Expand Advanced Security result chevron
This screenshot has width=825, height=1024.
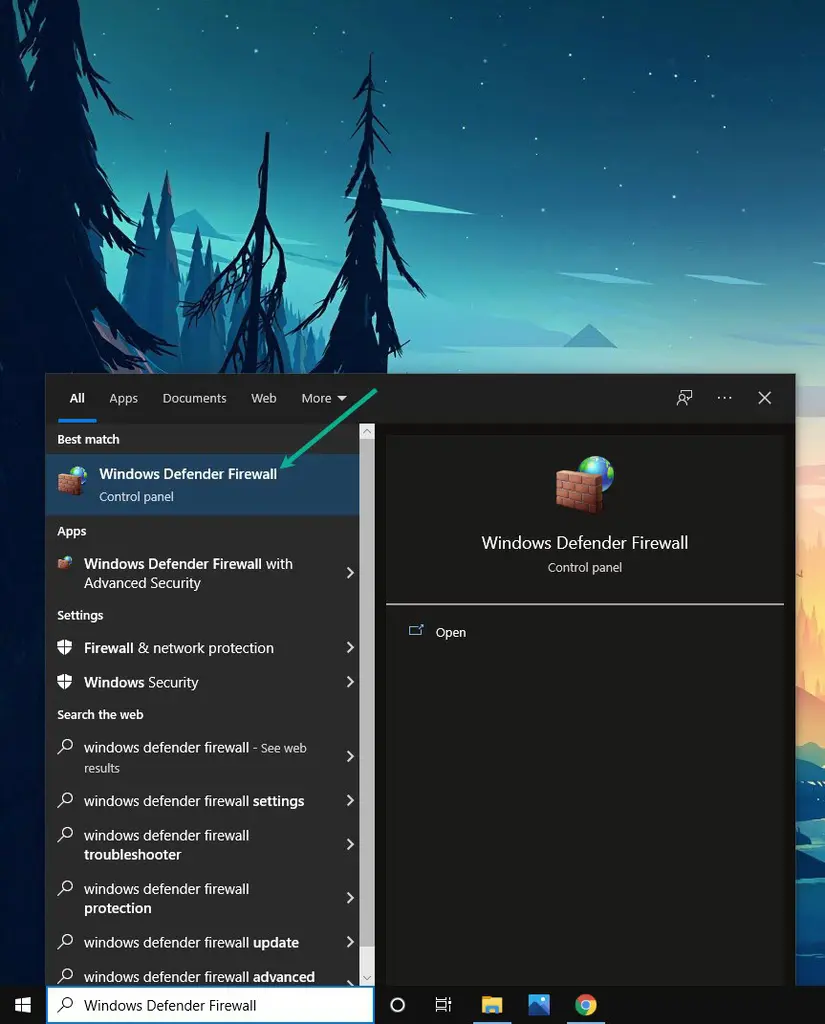click(x=350, y=573)
